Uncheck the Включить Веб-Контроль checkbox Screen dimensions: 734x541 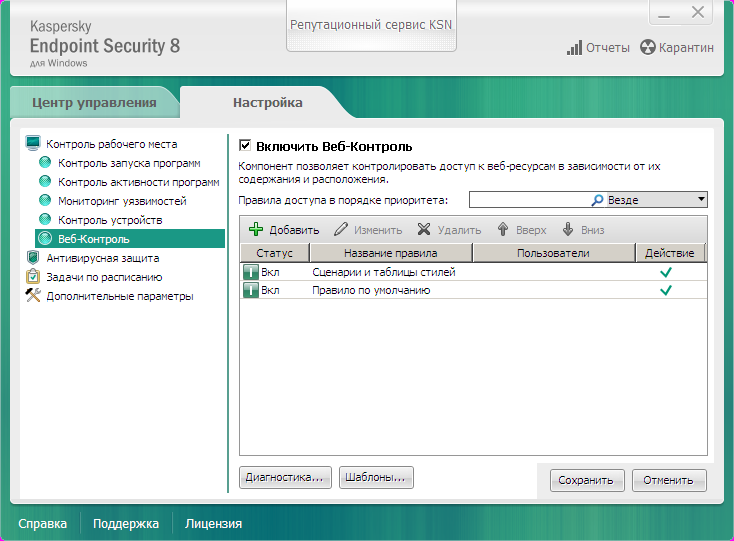click(x=245, y=146)
